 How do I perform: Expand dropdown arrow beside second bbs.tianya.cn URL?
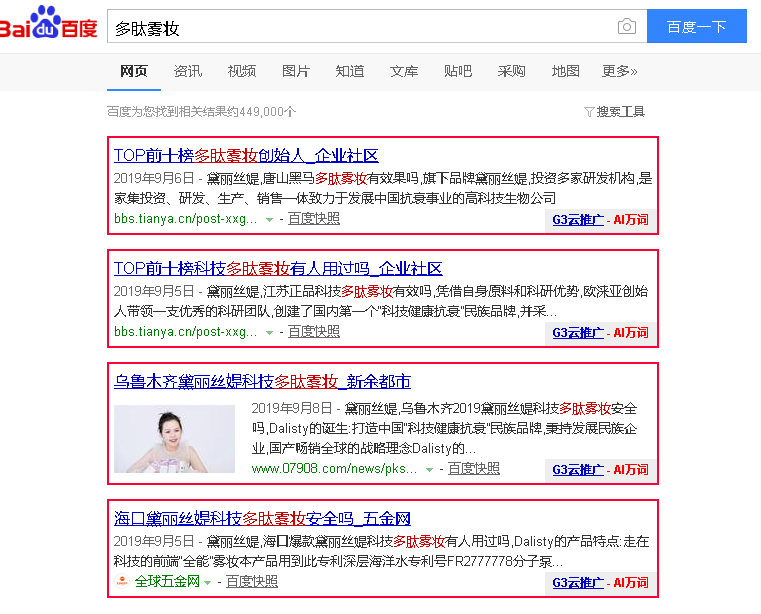coord(269,333)
